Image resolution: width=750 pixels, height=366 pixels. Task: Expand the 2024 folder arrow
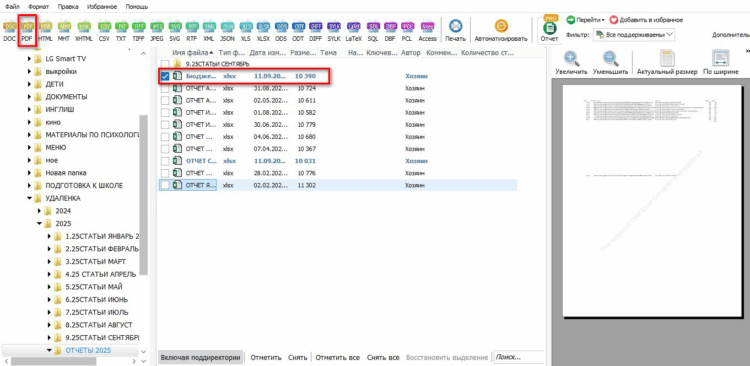(39, 211)
